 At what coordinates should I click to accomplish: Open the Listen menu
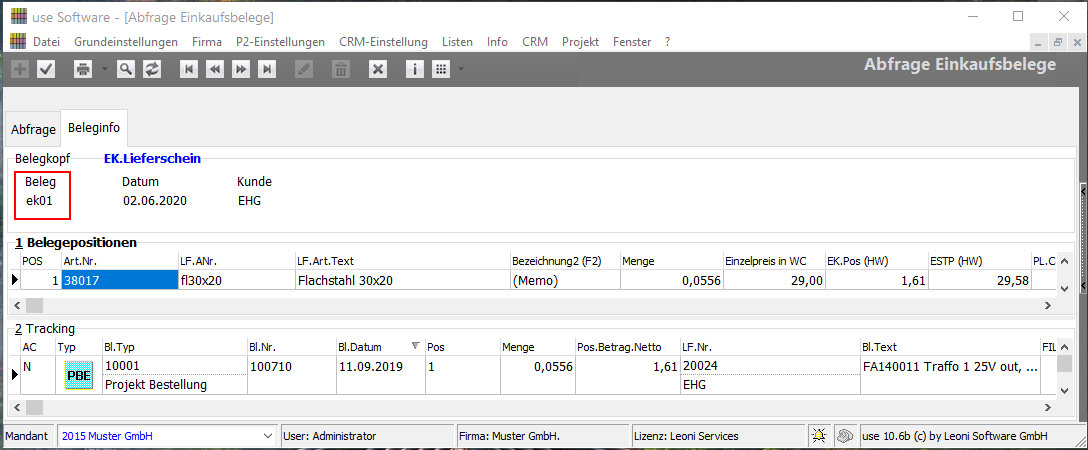[x=457, y=42]
